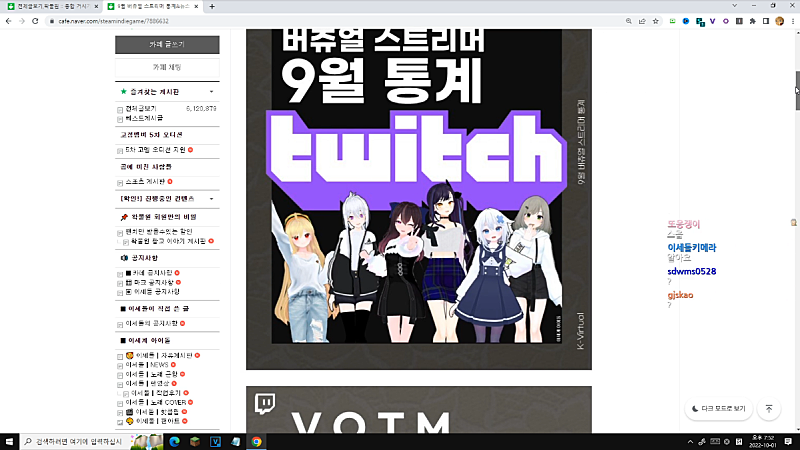Open the purple ring extension icon
This screenshot has width=800, height=450.
[x=726, y=21]
